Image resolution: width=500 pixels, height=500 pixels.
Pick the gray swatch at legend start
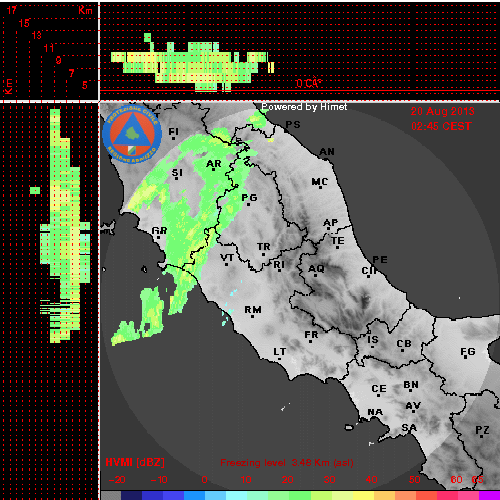[111, 495]
